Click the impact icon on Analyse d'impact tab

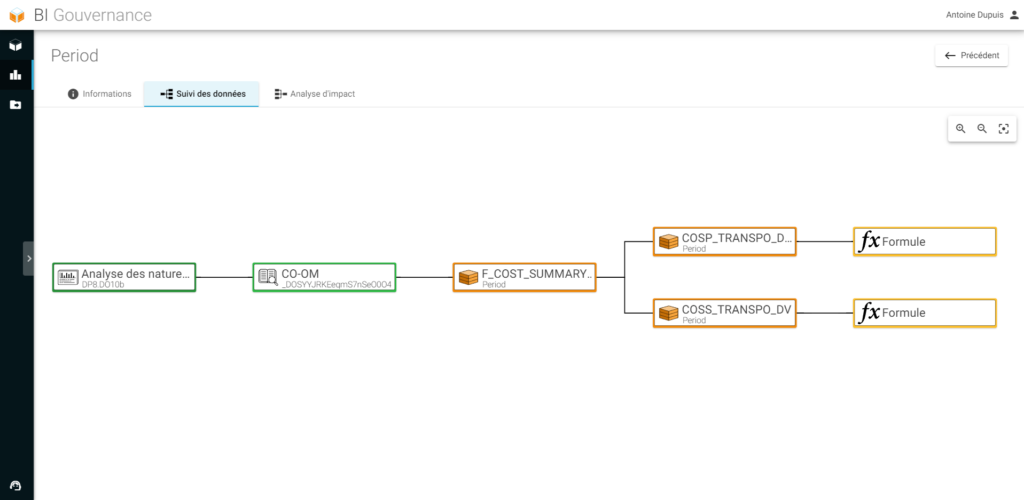[x=281, y=94]
